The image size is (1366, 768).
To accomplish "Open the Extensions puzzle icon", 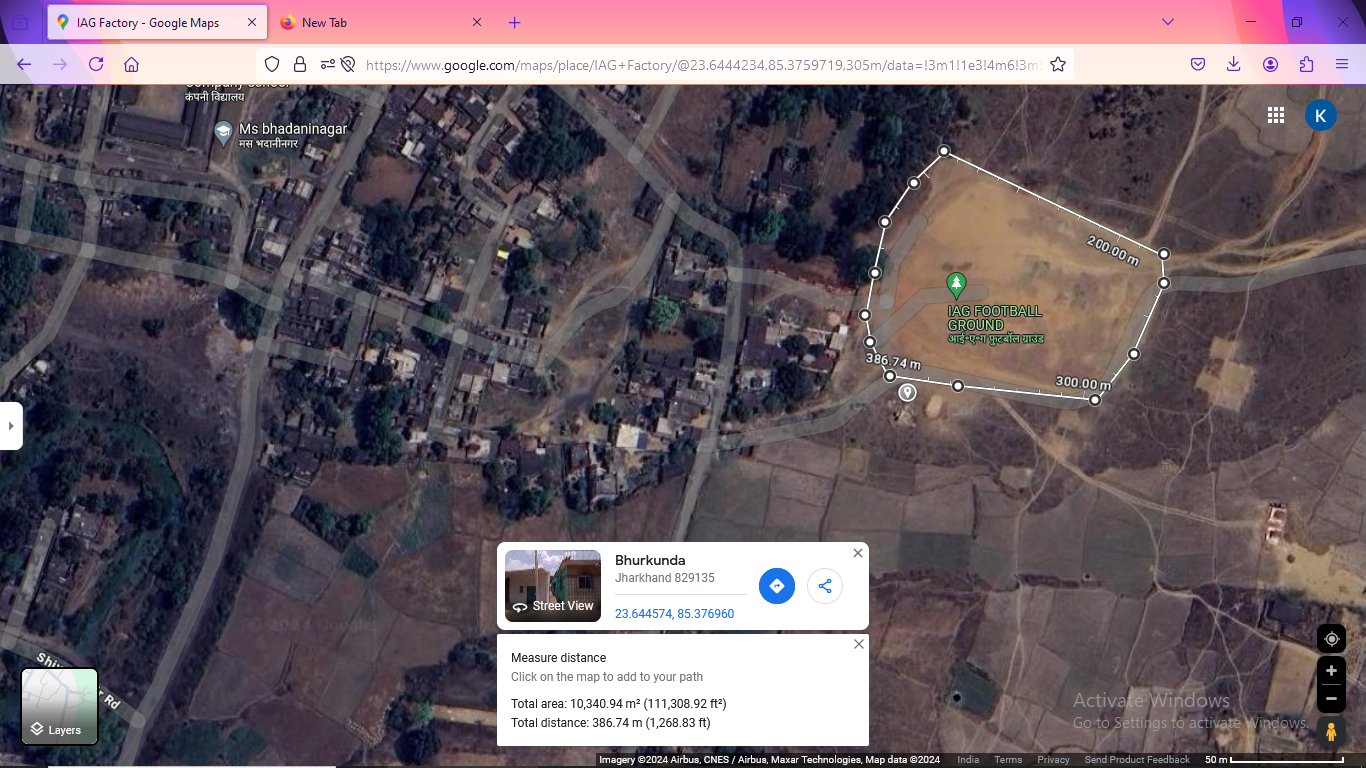I will coord(1306,64).
